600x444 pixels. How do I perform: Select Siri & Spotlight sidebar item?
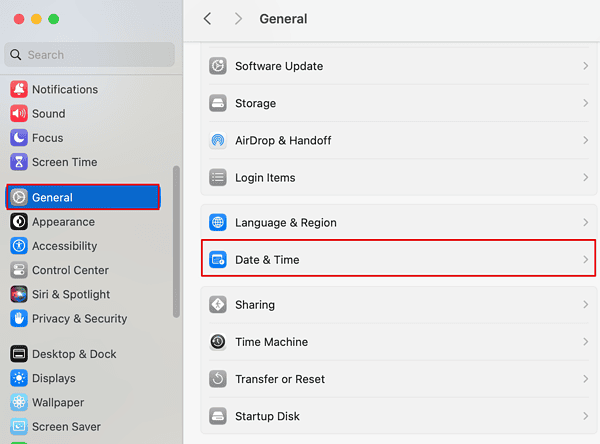click(x=70, y=294)
